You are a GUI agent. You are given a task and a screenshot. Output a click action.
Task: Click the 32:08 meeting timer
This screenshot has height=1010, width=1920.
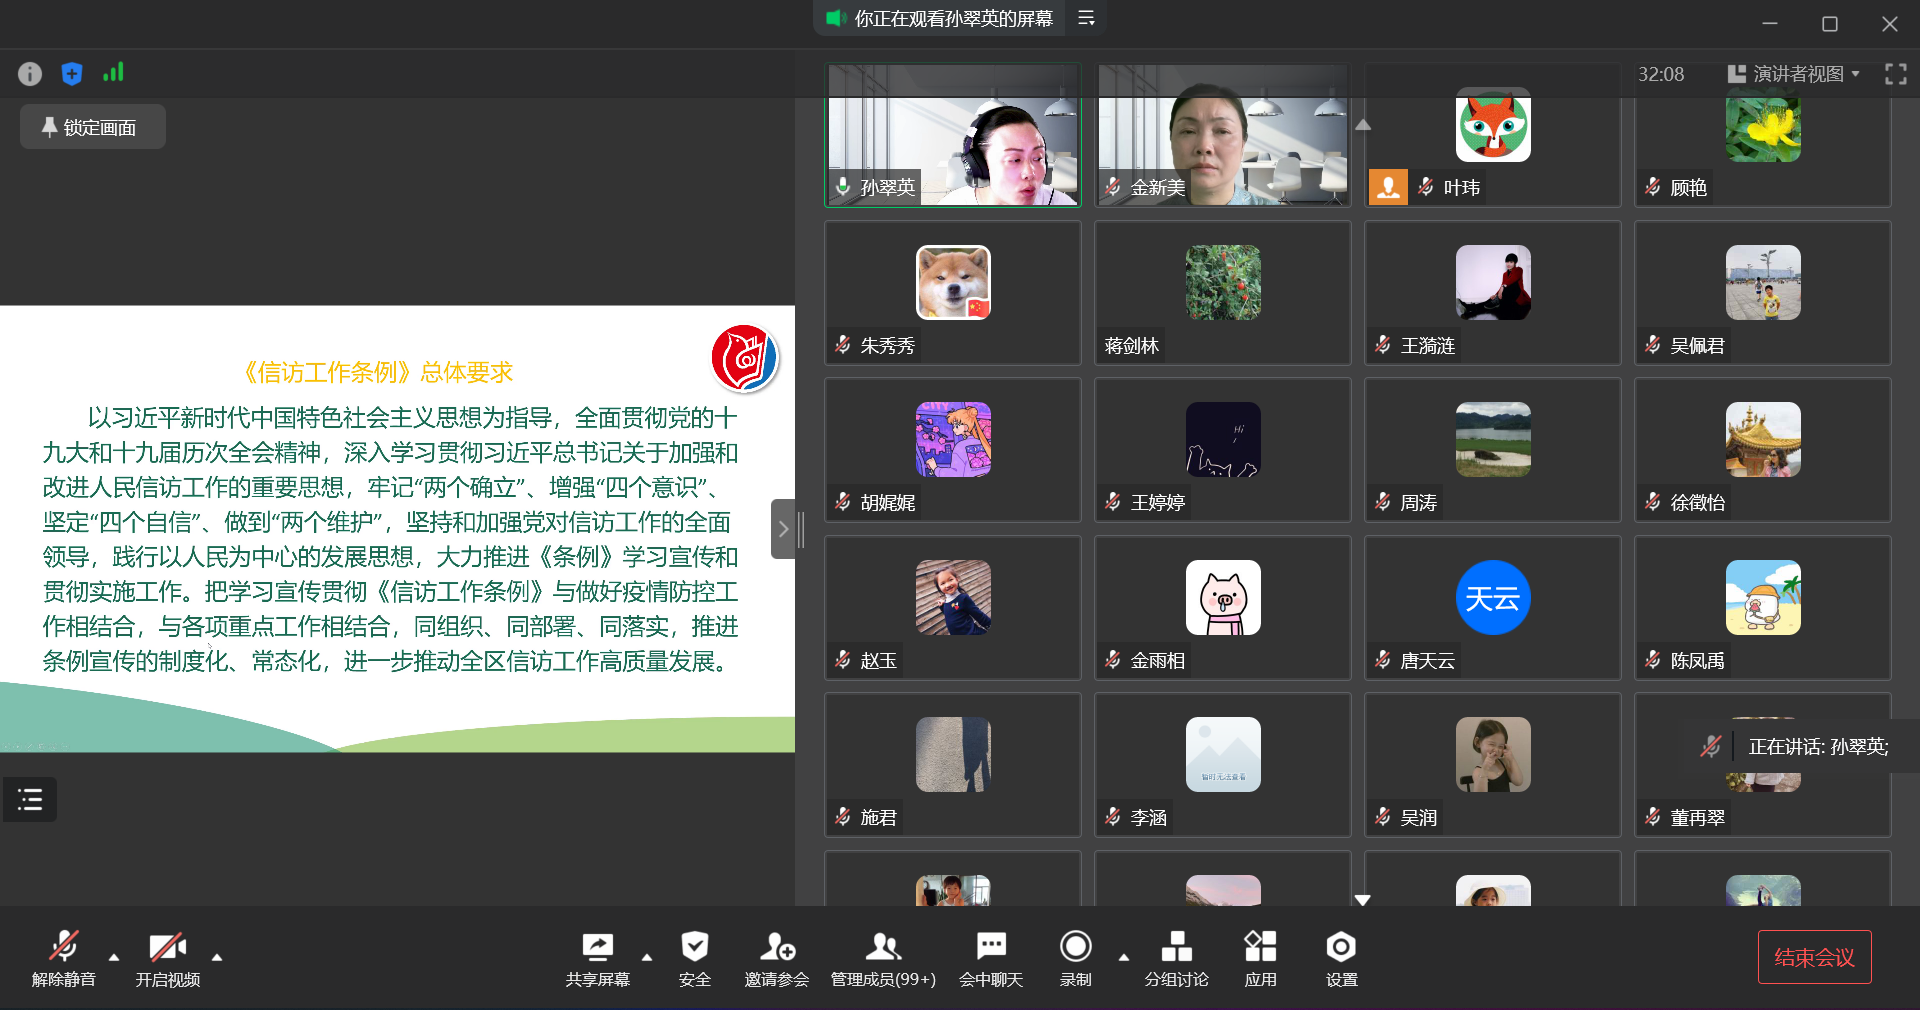pos(1661,74)
